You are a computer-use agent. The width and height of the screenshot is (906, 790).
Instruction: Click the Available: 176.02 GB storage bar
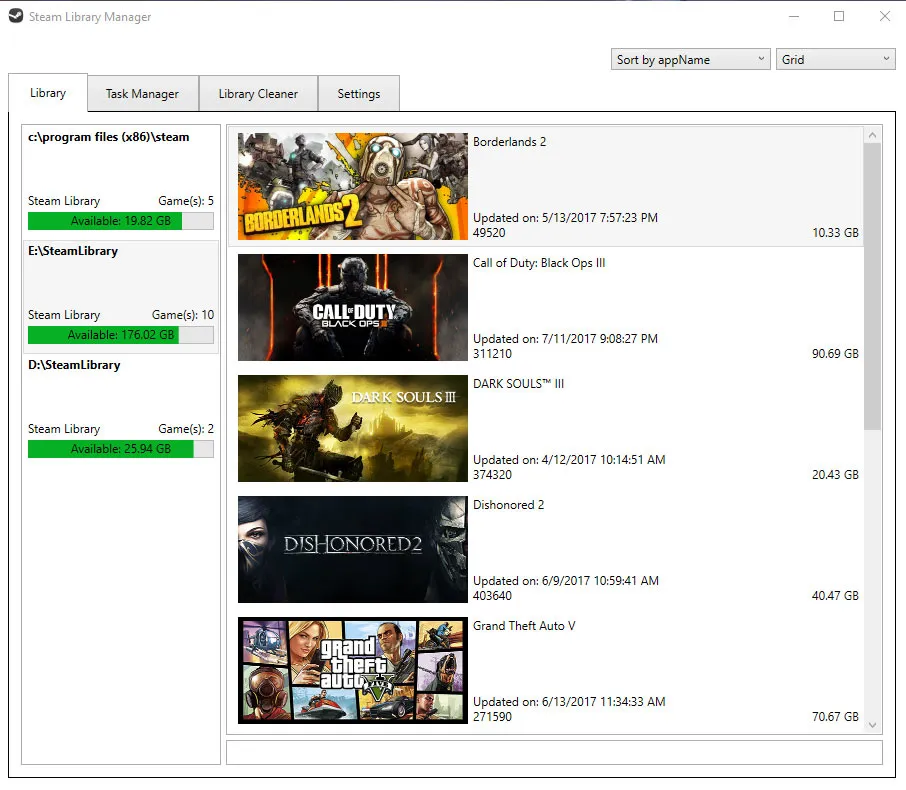[121, 335]
